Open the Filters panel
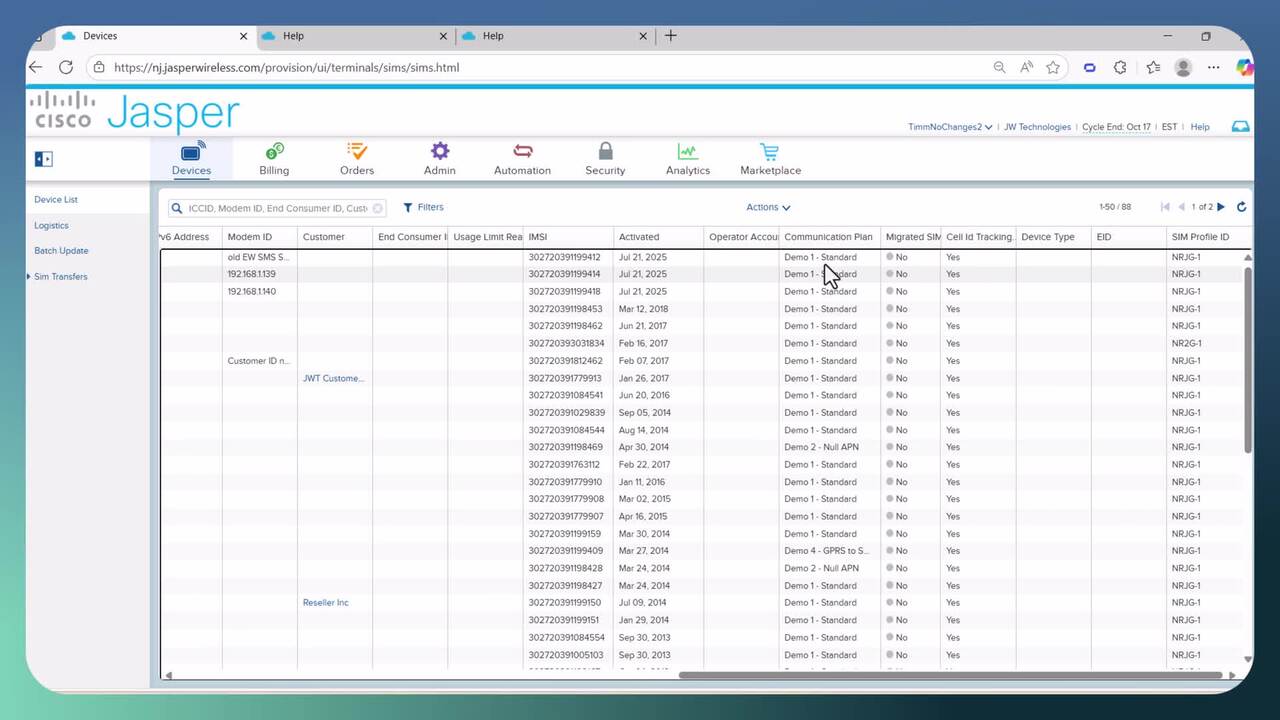 423,207
